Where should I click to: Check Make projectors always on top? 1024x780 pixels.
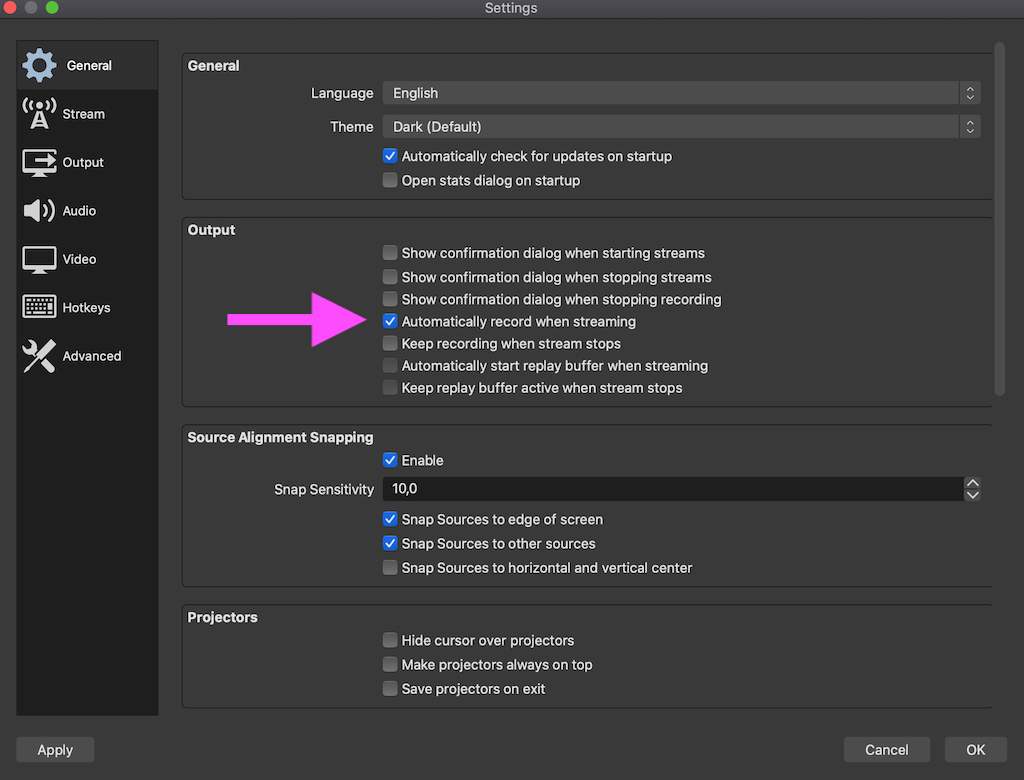[390, 664]
